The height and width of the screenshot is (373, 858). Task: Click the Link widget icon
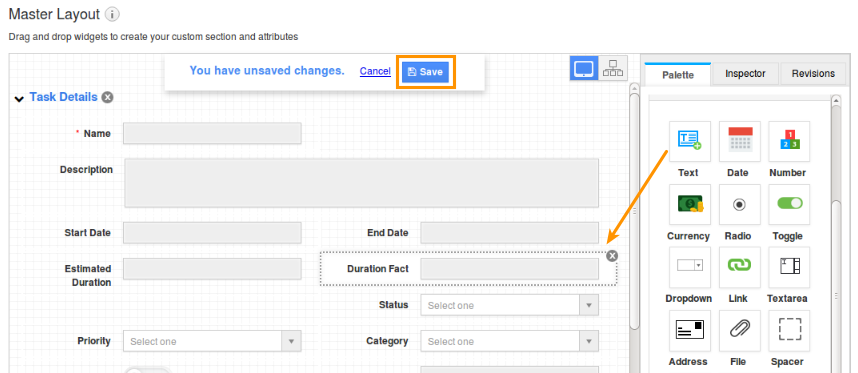coord(740,267)
